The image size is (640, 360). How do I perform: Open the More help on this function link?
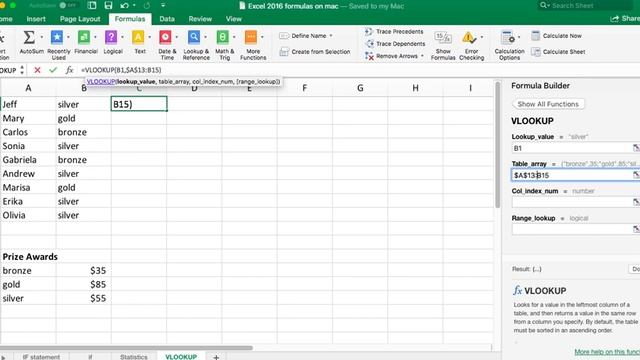click(x=607, y=351)
